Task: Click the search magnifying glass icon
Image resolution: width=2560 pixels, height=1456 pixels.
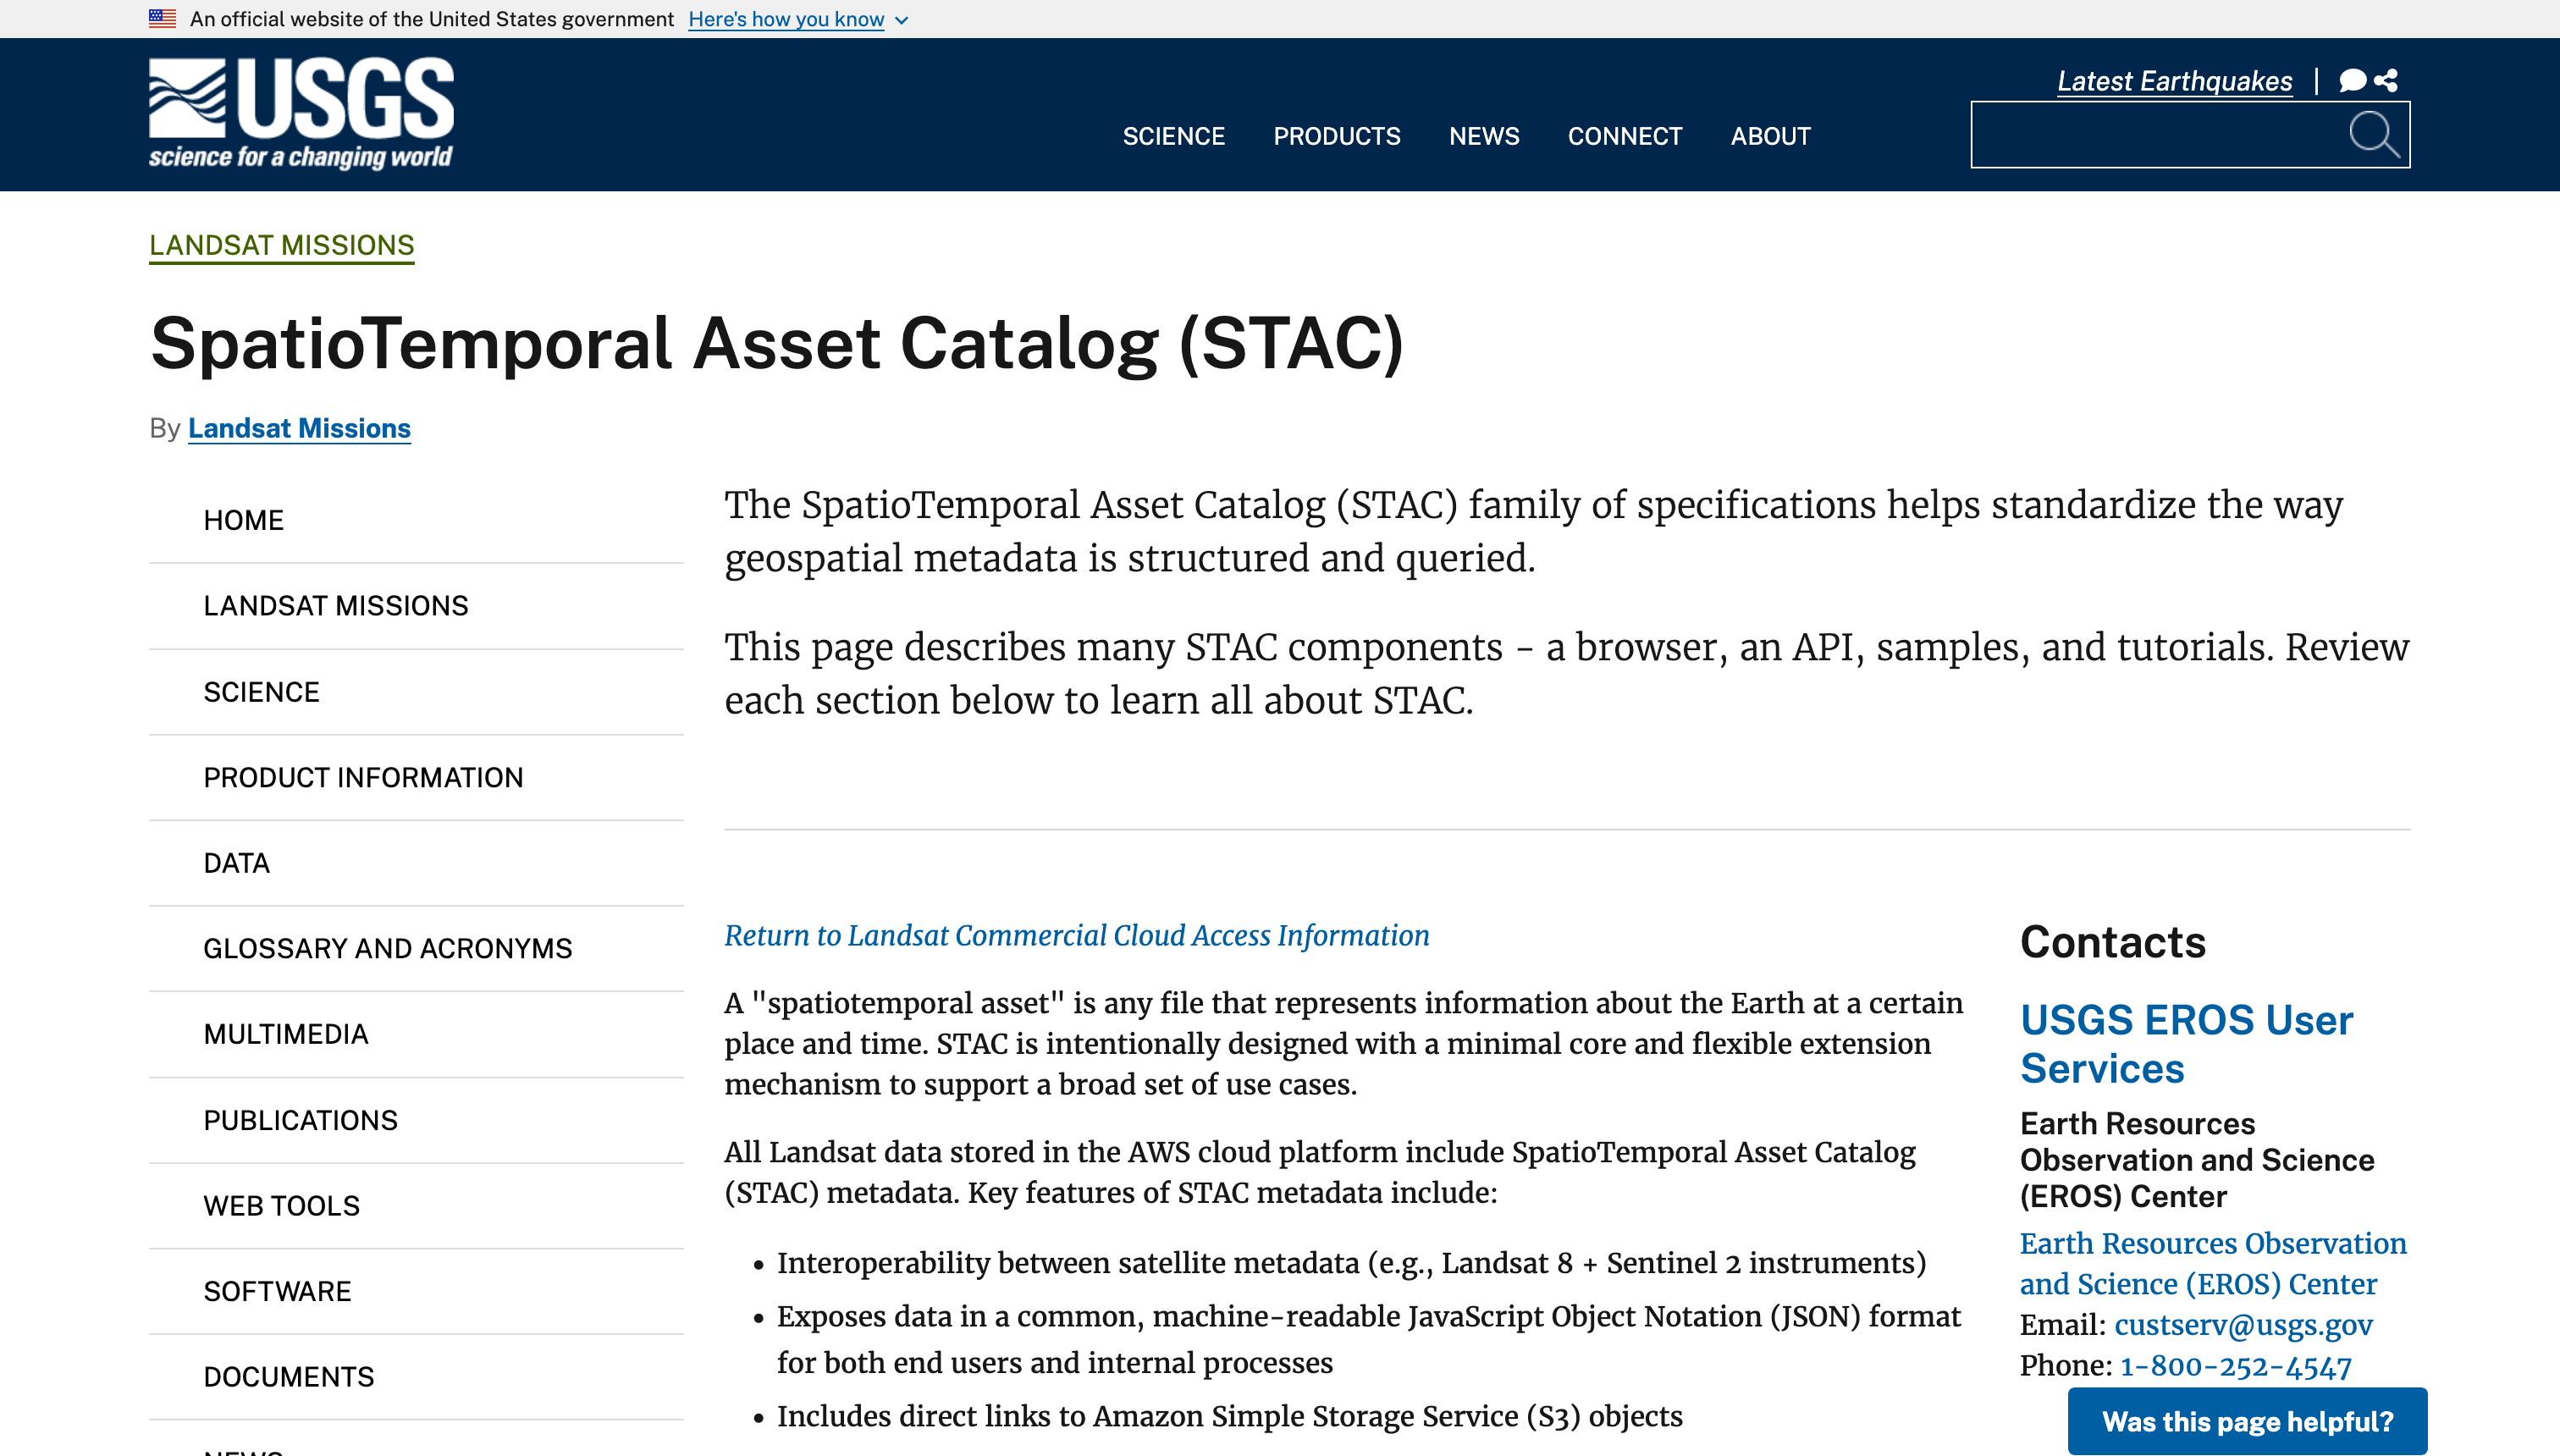Action: pyautogui.click(x=2374, y=135)
